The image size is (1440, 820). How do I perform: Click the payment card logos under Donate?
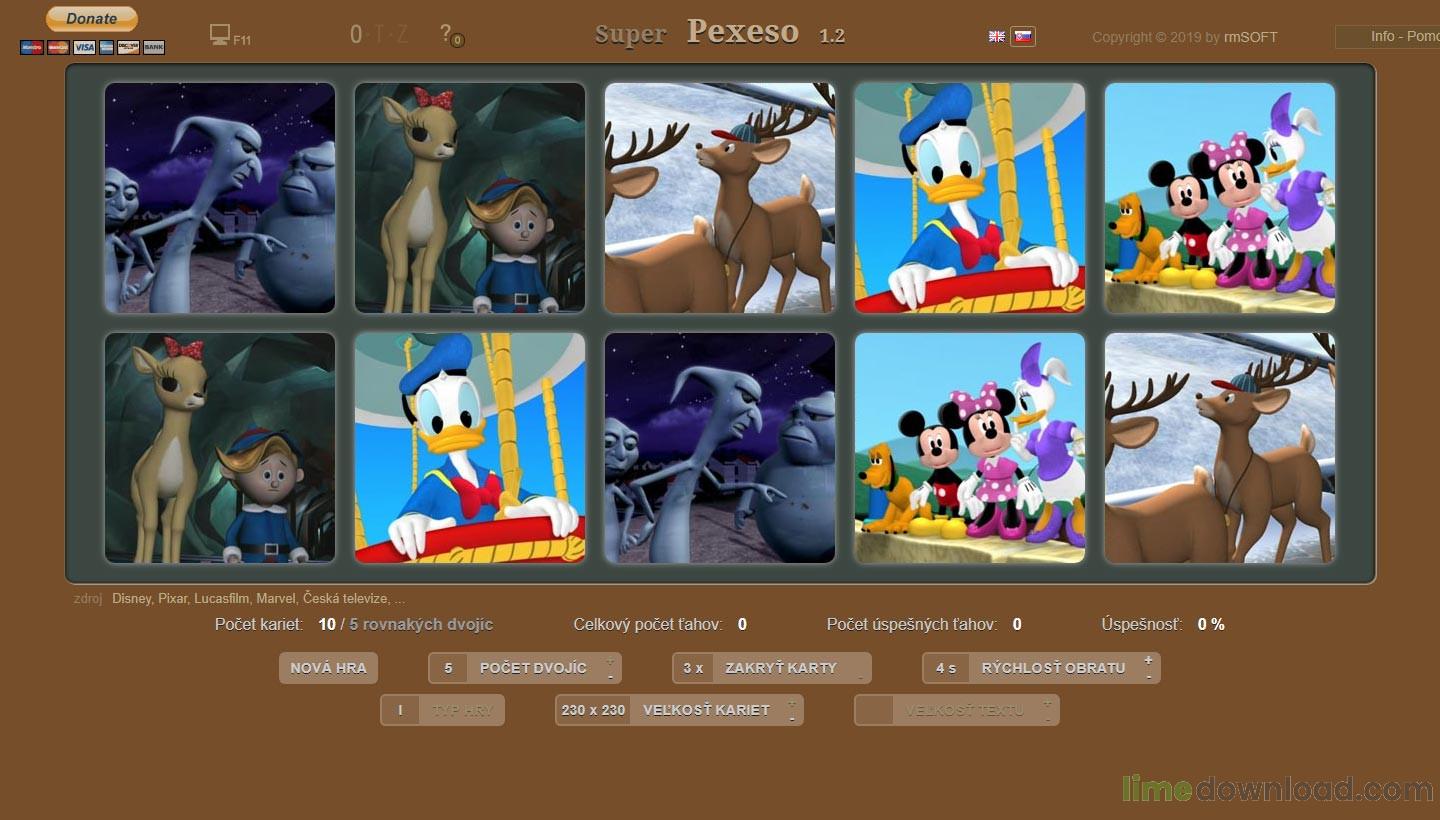click(x=92, y=47)
